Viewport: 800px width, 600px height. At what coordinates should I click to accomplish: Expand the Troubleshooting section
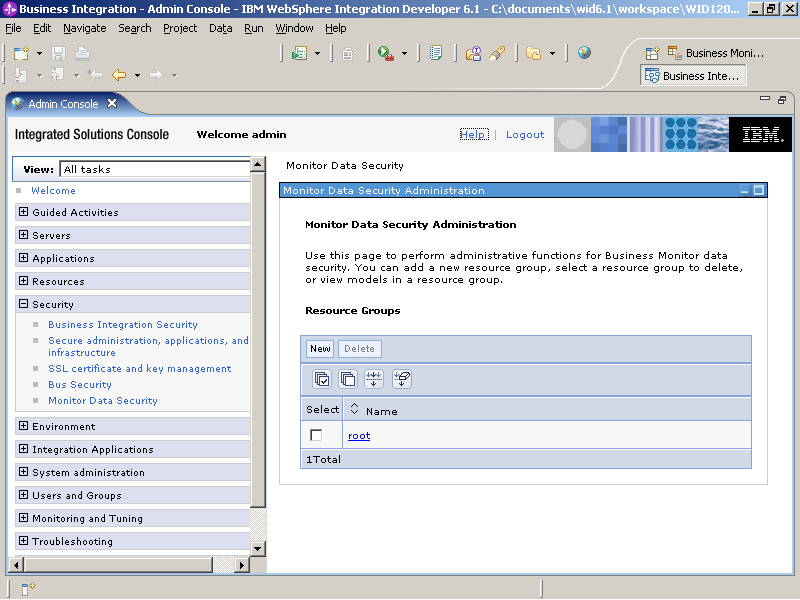click(23, 540)
